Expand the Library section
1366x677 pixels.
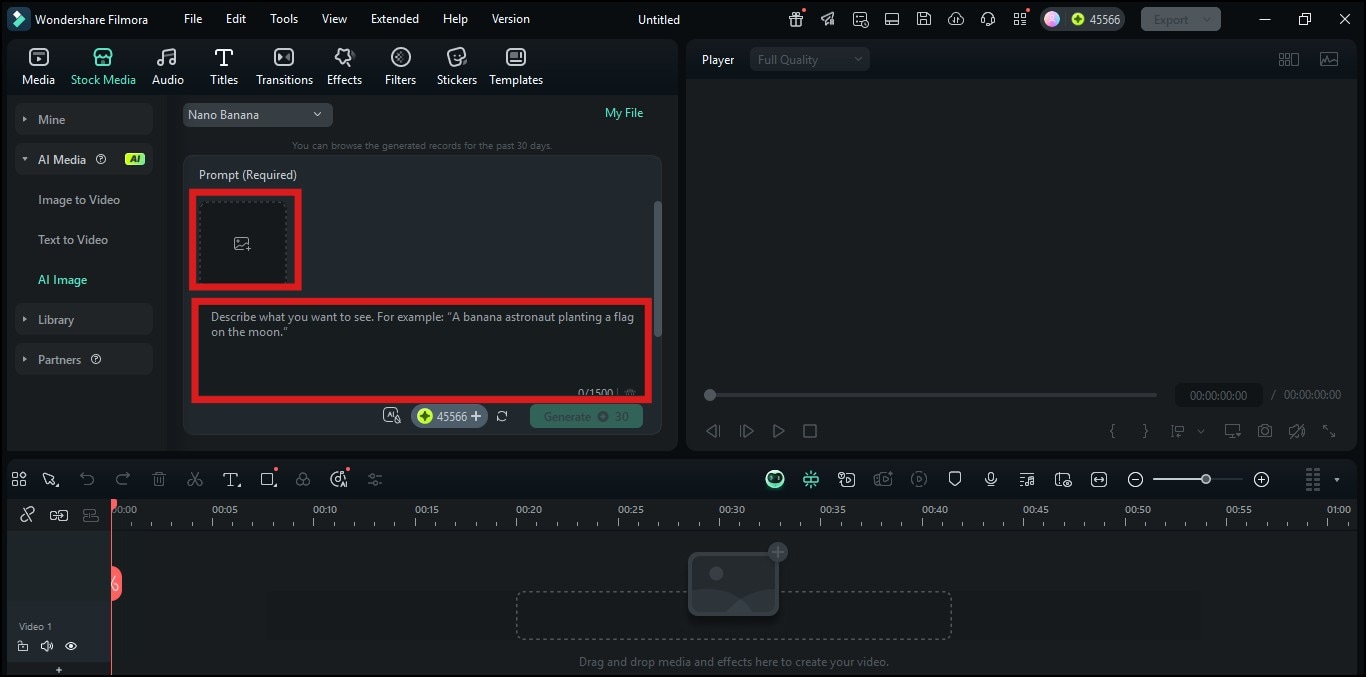(x=83, y=319)
